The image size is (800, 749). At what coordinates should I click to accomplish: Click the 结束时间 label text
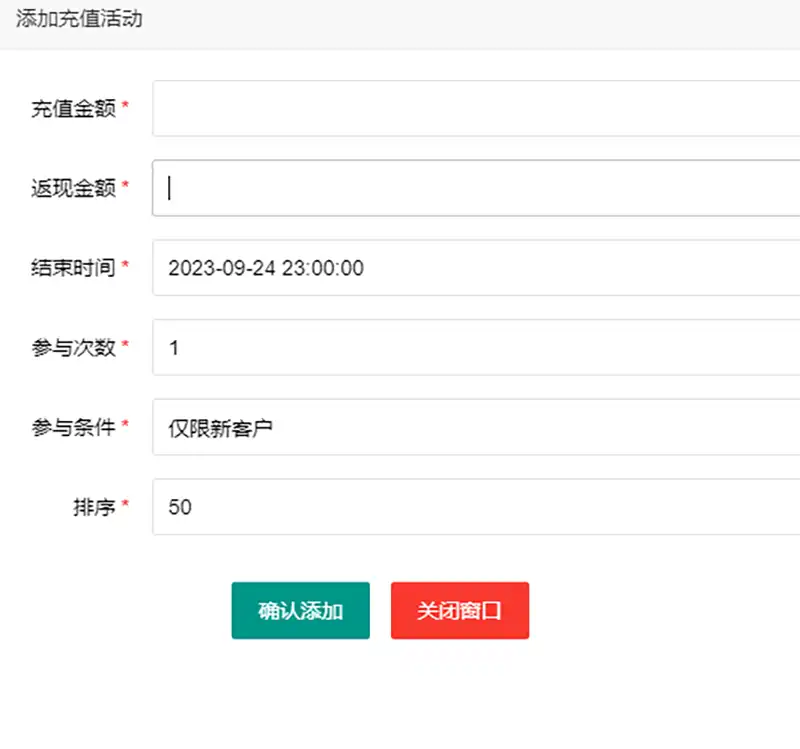[73, 268]
